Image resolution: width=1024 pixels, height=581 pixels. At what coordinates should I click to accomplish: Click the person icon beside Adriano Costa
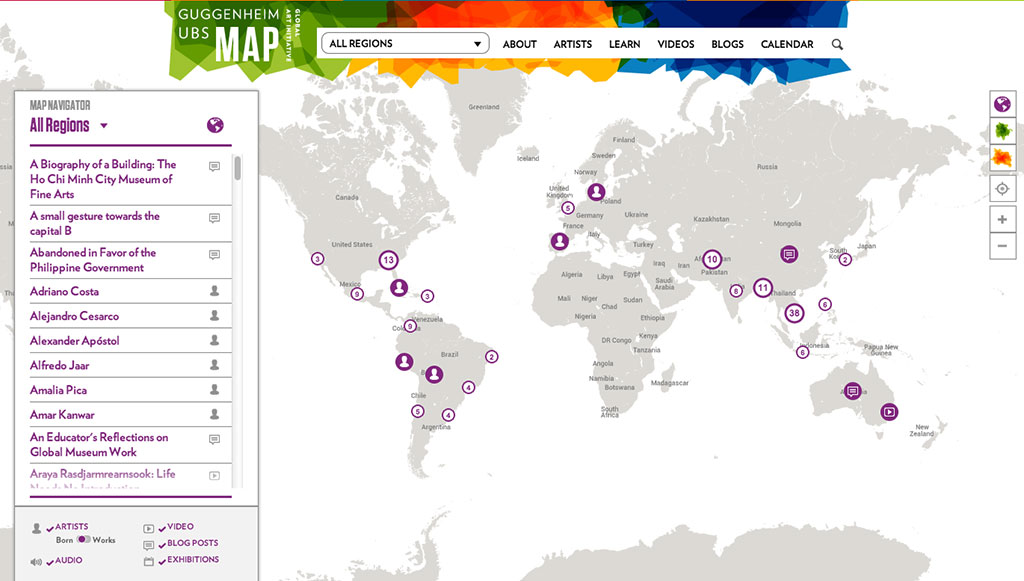coord(214,291)
